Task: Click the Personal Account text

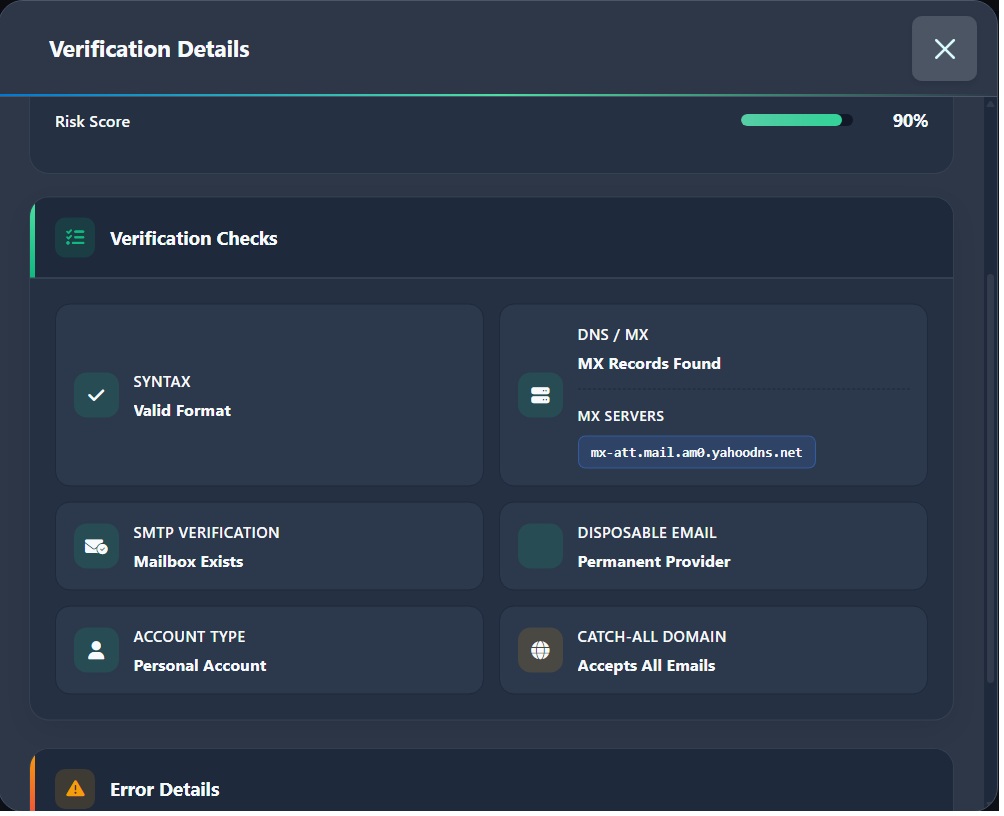Action: [201, 668]
